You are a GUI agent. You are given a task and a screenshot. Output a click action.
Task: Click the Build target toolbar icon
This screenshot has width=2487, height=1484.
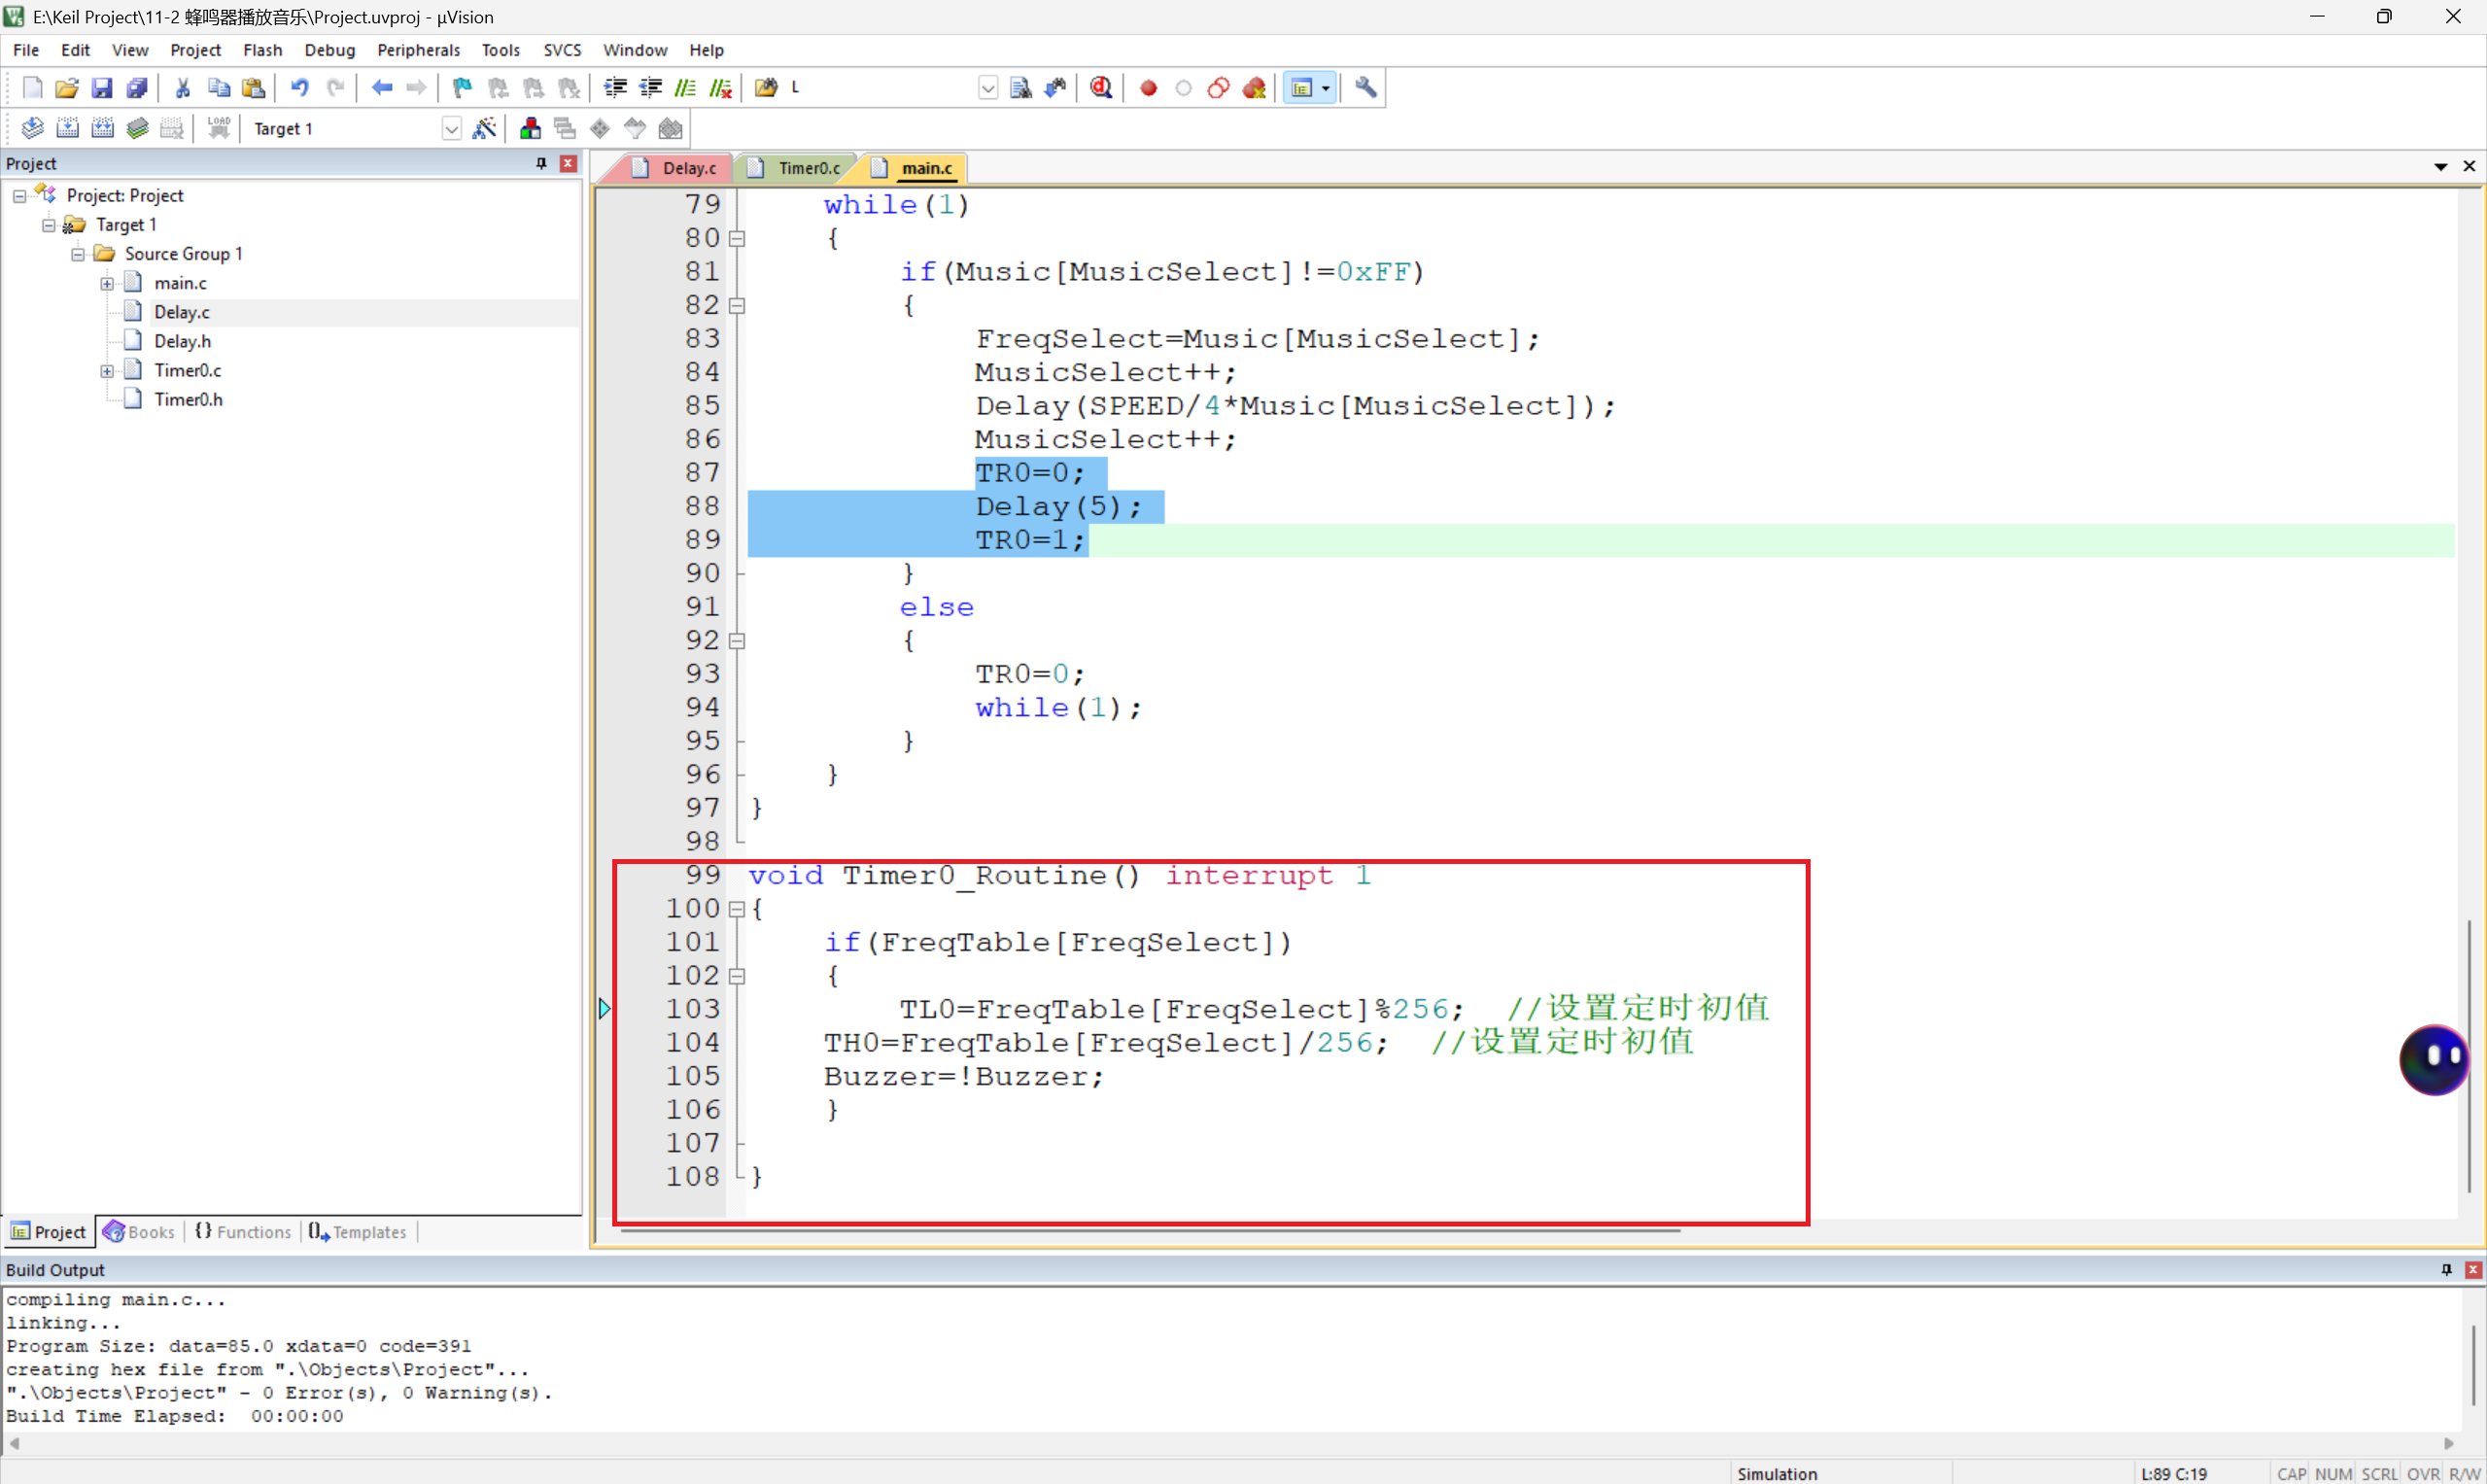coord(67,128)
